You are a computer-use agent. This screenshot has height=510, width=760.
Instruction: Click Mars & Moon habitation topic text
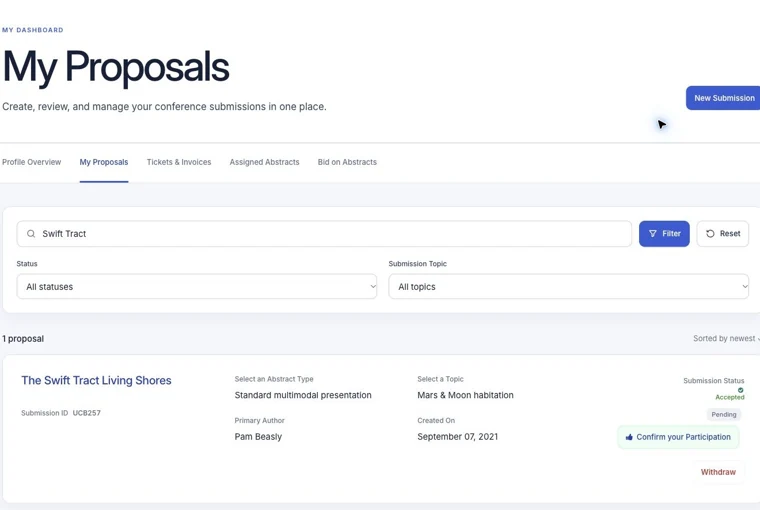[x=465, y=395]
